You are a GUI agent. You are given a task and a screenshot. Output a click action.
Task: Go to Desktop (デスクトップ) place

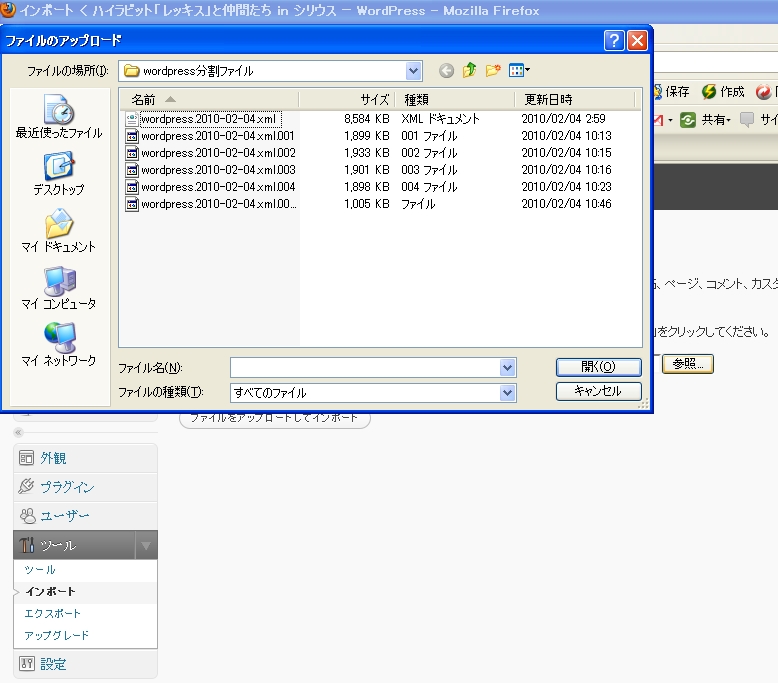point(59,174)
